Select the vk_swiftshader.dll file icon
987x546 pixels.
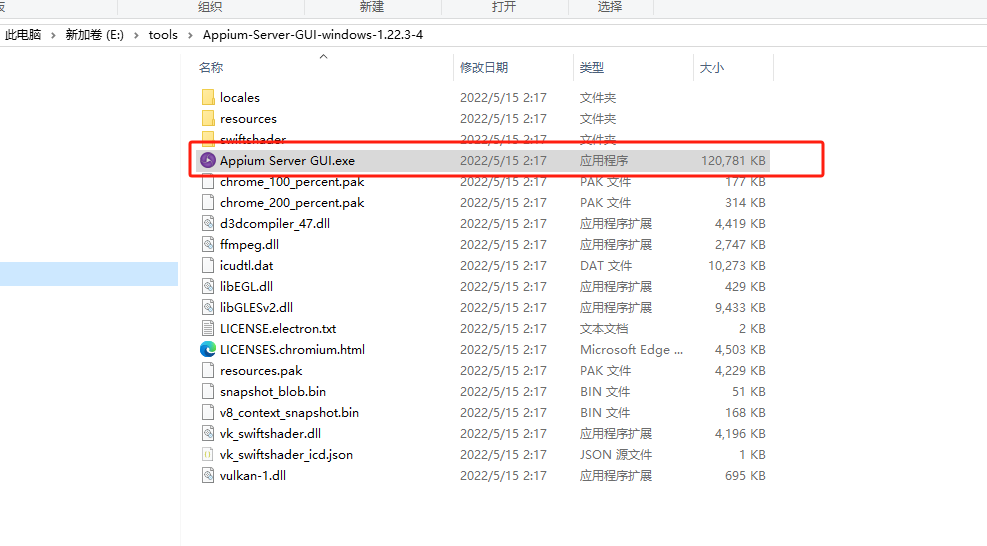[208, 433]
